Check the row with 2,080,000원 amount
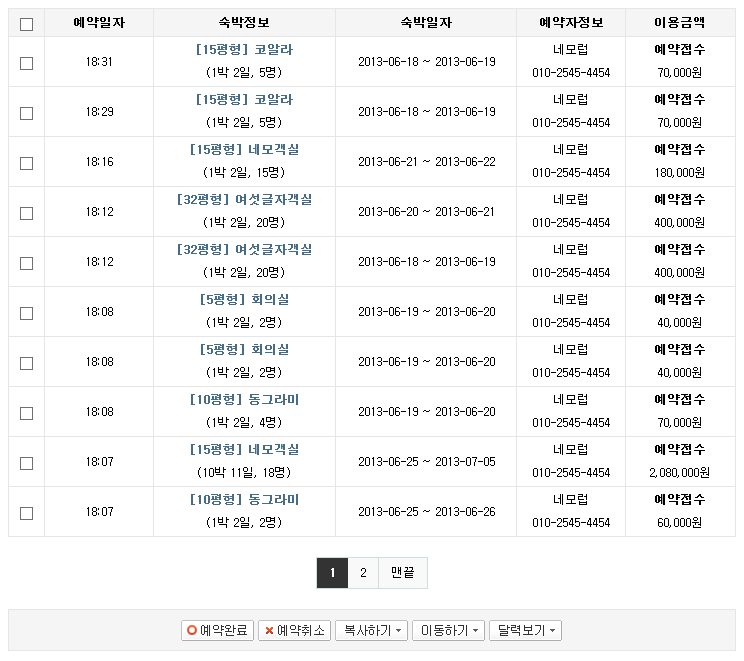The height and width of the screenshot is (661, 744). pos(26,463)
